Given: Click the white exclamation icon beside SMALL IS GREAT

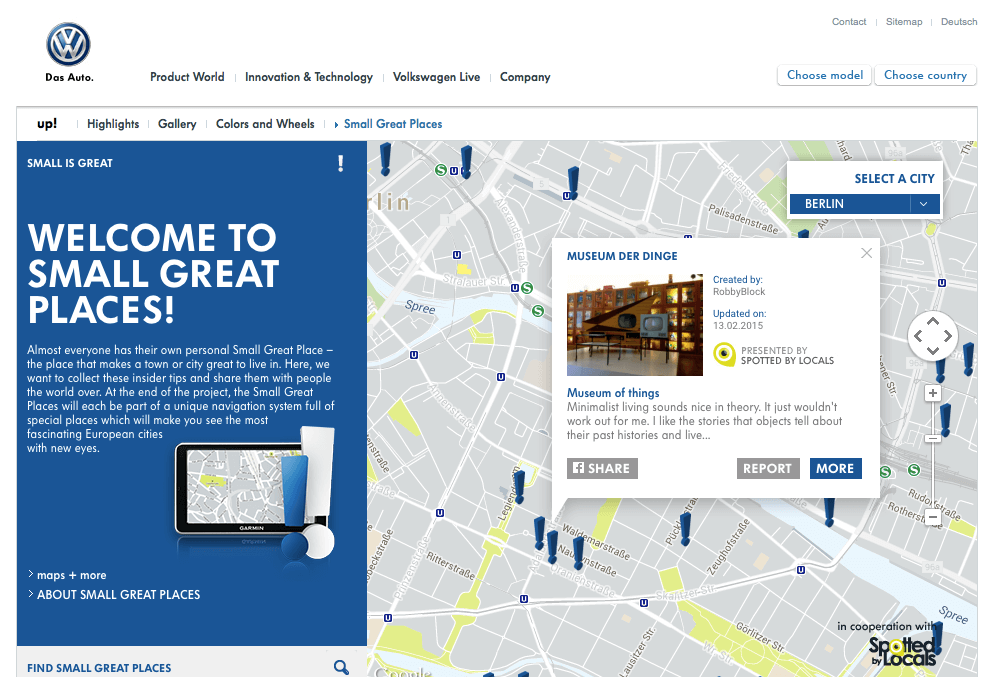Looking at the screenshot, I should (341, 164).
